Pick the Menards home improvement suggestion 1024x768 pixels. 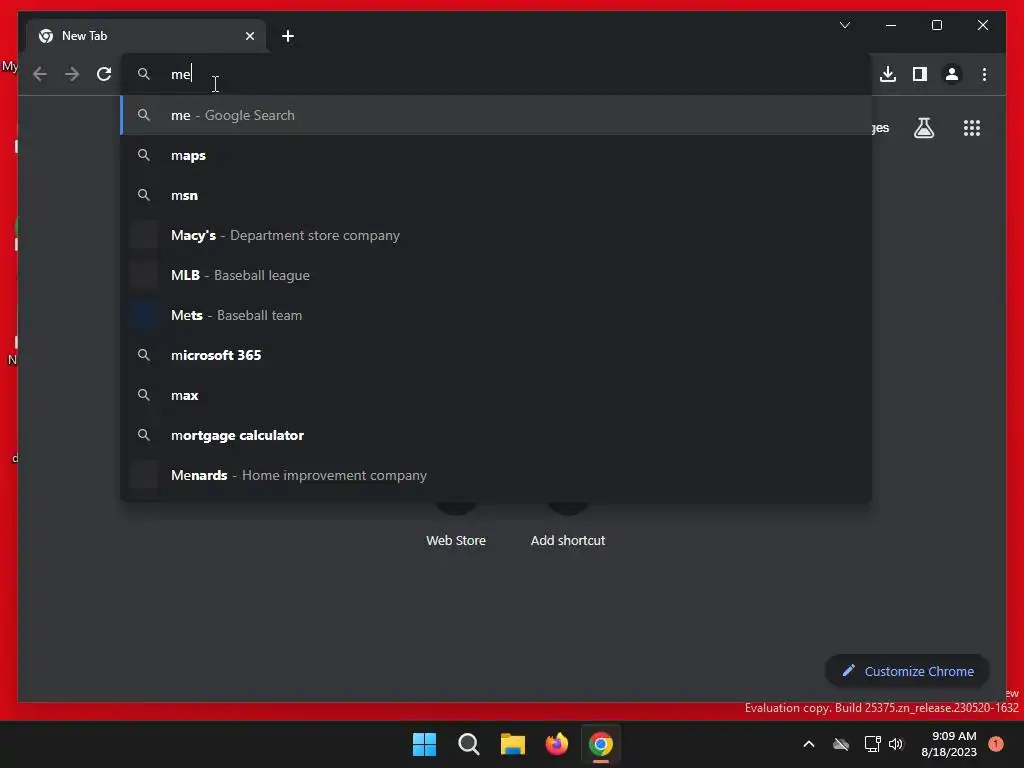click(x=496, y=475)
